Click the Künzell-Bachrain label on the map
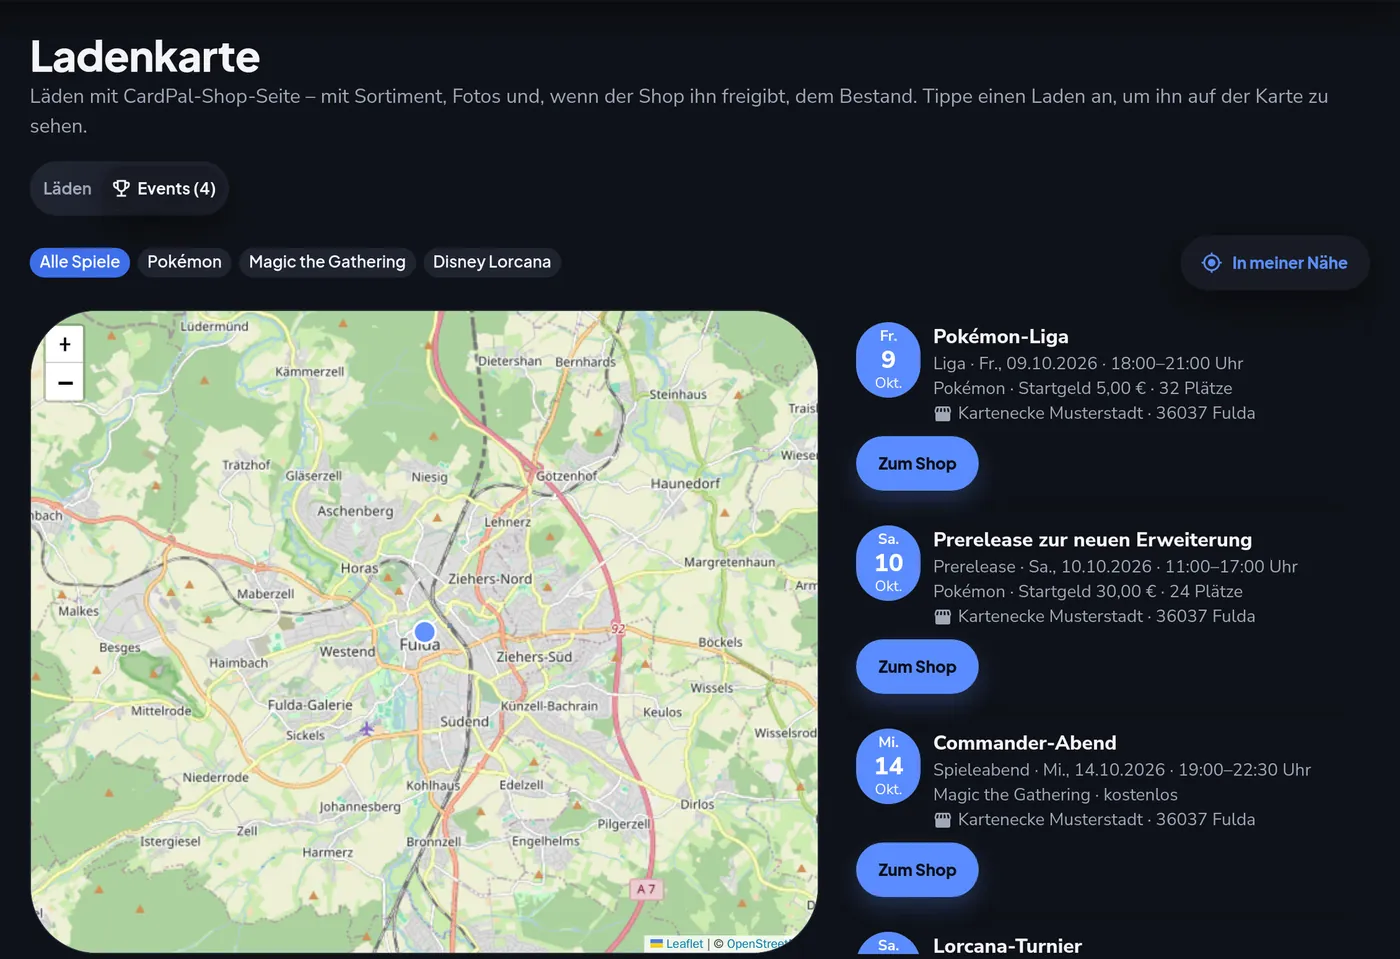1400x959 pixels. (x=549, y=706)
